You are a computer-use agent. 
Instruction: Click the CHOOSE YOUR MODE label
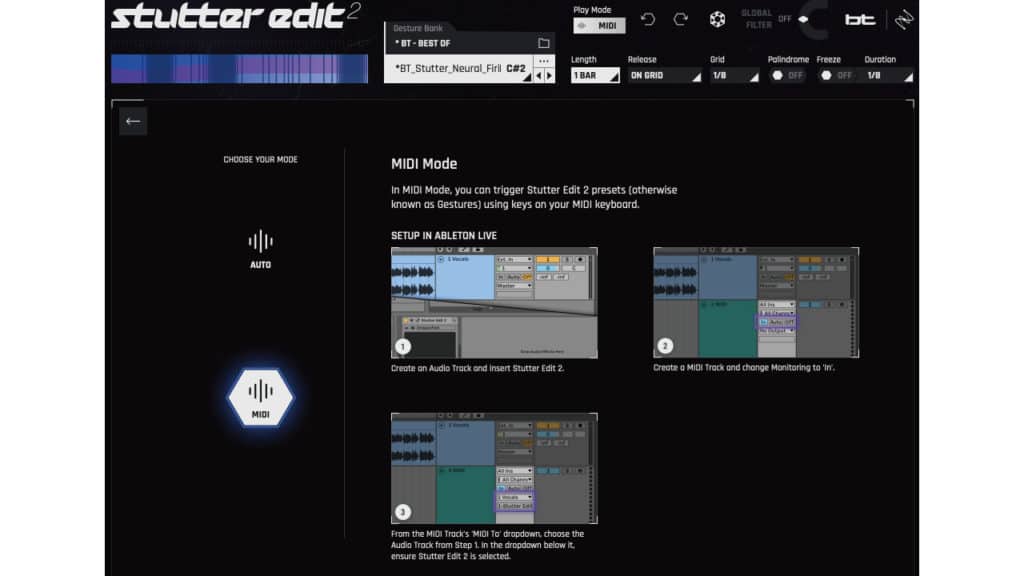click(261, 159)
